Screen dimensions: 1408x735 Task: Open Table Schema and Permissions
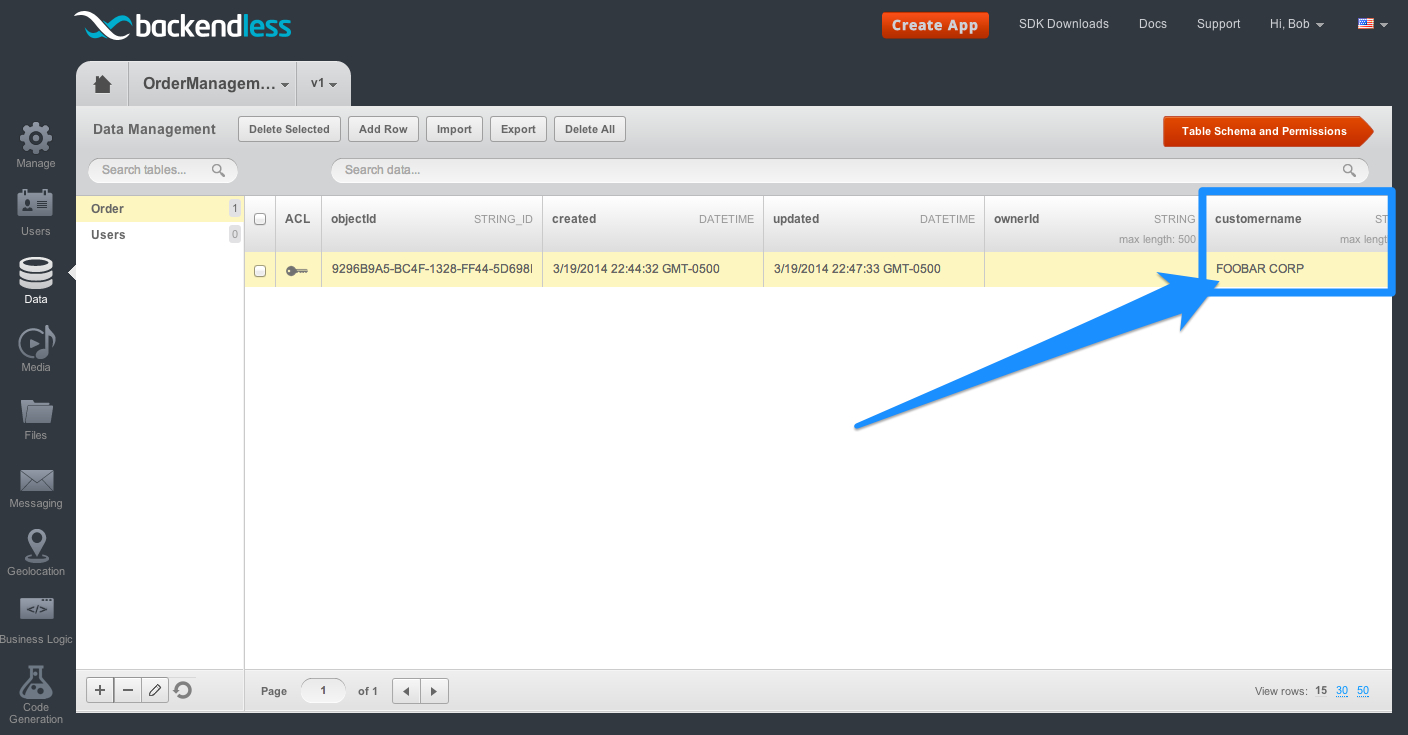(x=1268, y=131)
